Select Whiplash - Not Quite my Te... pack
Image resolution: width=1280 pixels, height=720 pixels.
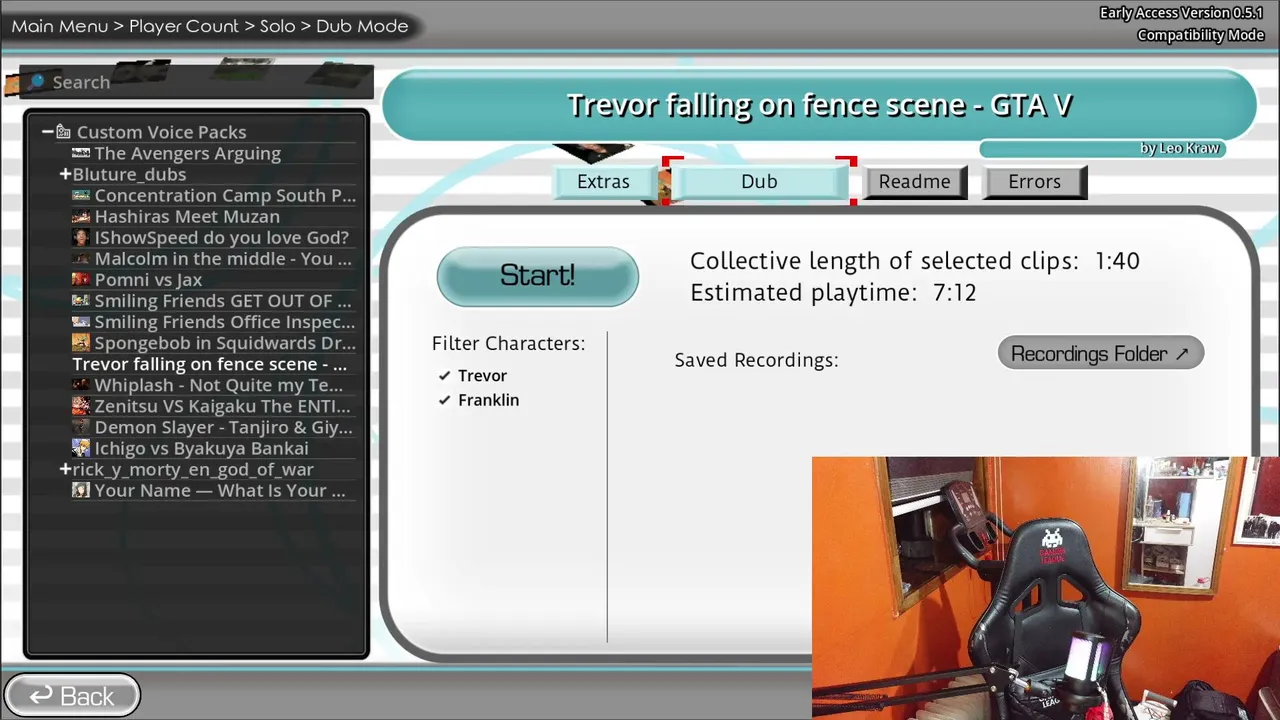click(218, 385)
